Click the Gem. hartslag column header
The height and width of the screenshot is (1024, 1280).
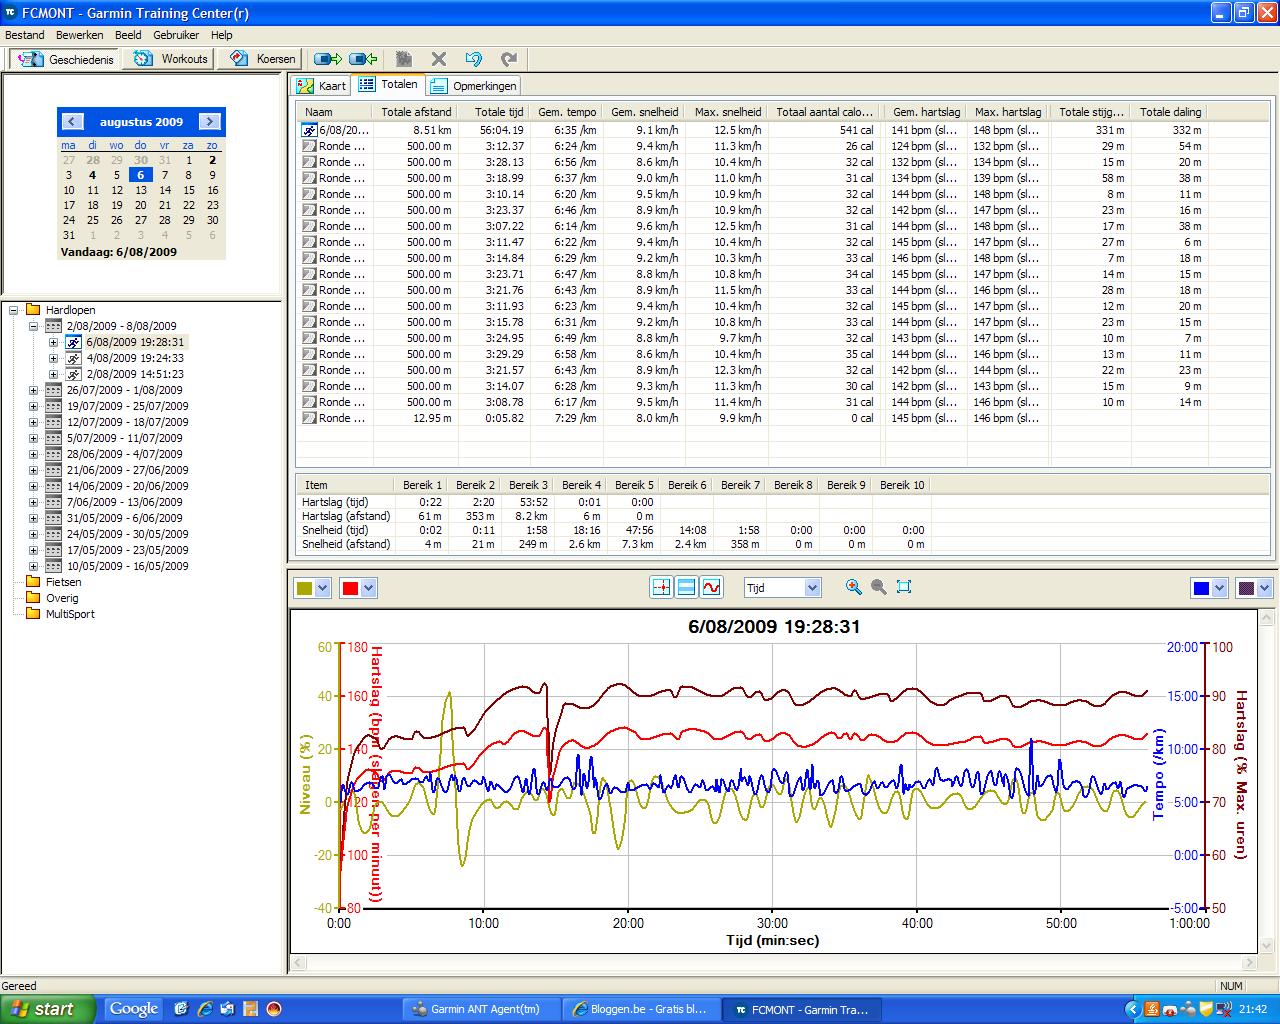pyautogui.click(x=926, y=112)
